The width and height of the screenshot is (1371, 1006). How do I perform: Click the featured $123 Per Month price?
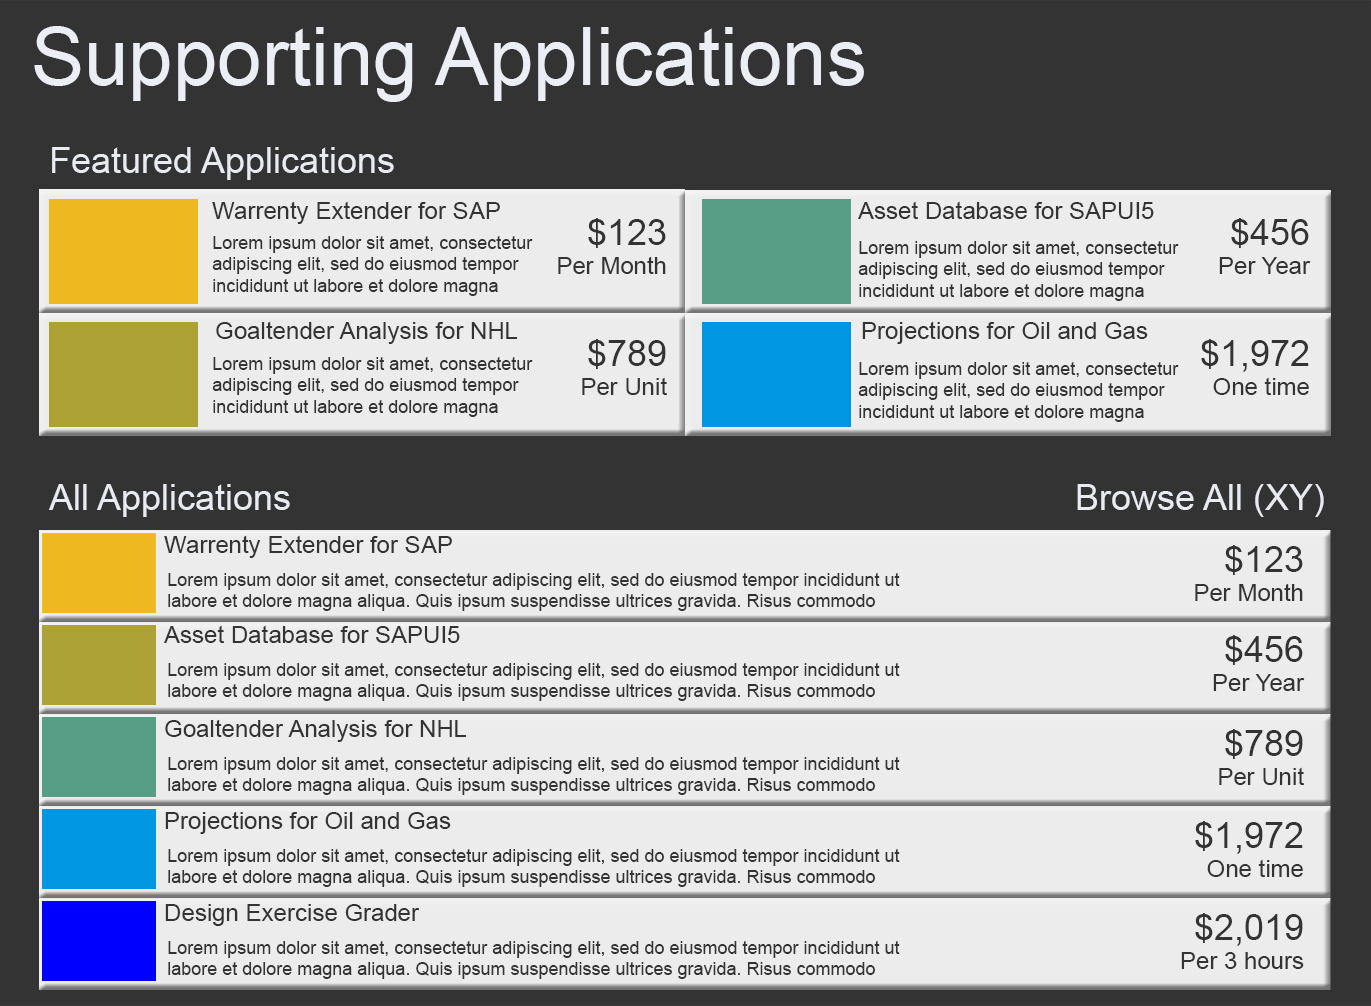pyautogui.click(x=612, y=247)
